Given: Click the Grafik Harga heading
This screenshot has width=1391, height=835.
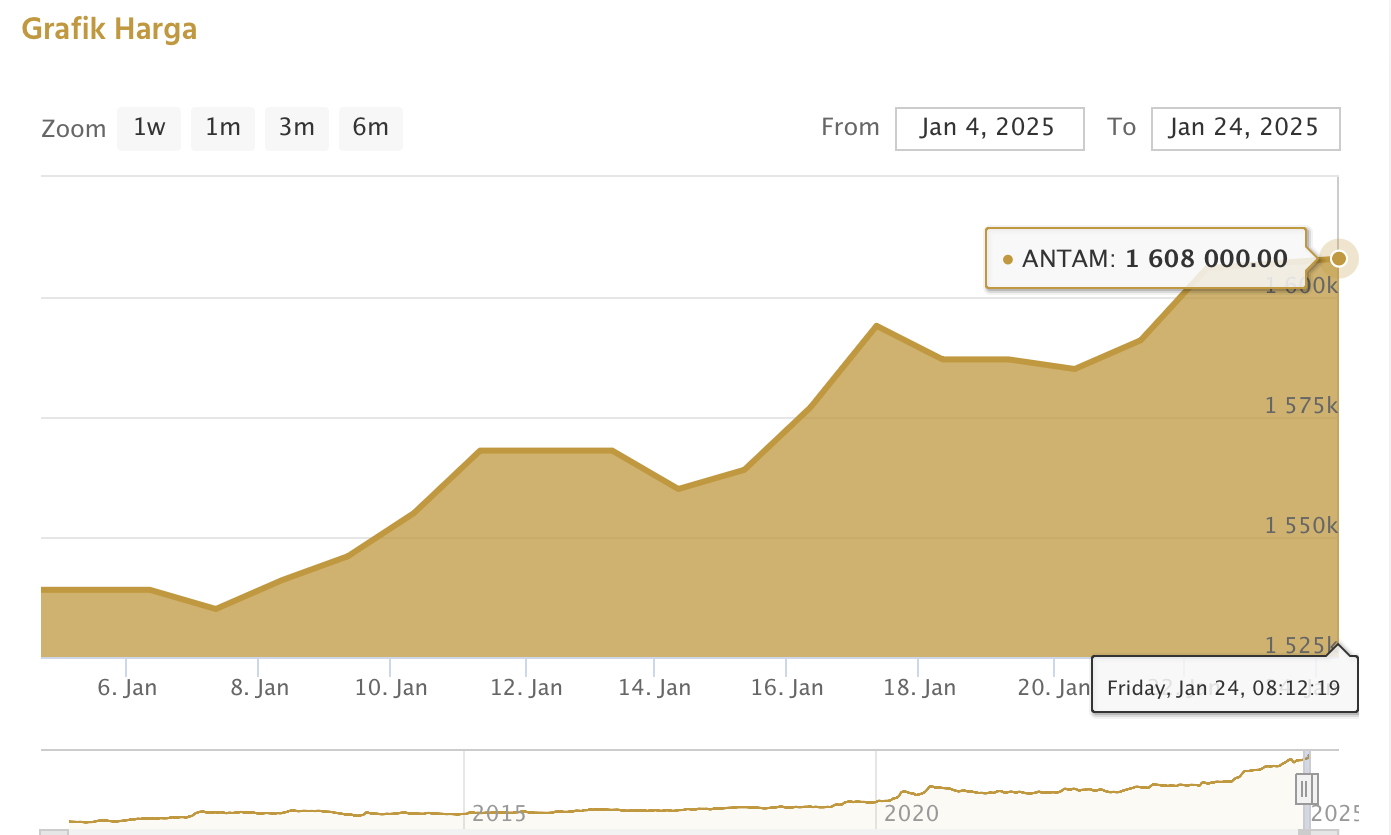Looking at the screenshot, I should point(109,29).
